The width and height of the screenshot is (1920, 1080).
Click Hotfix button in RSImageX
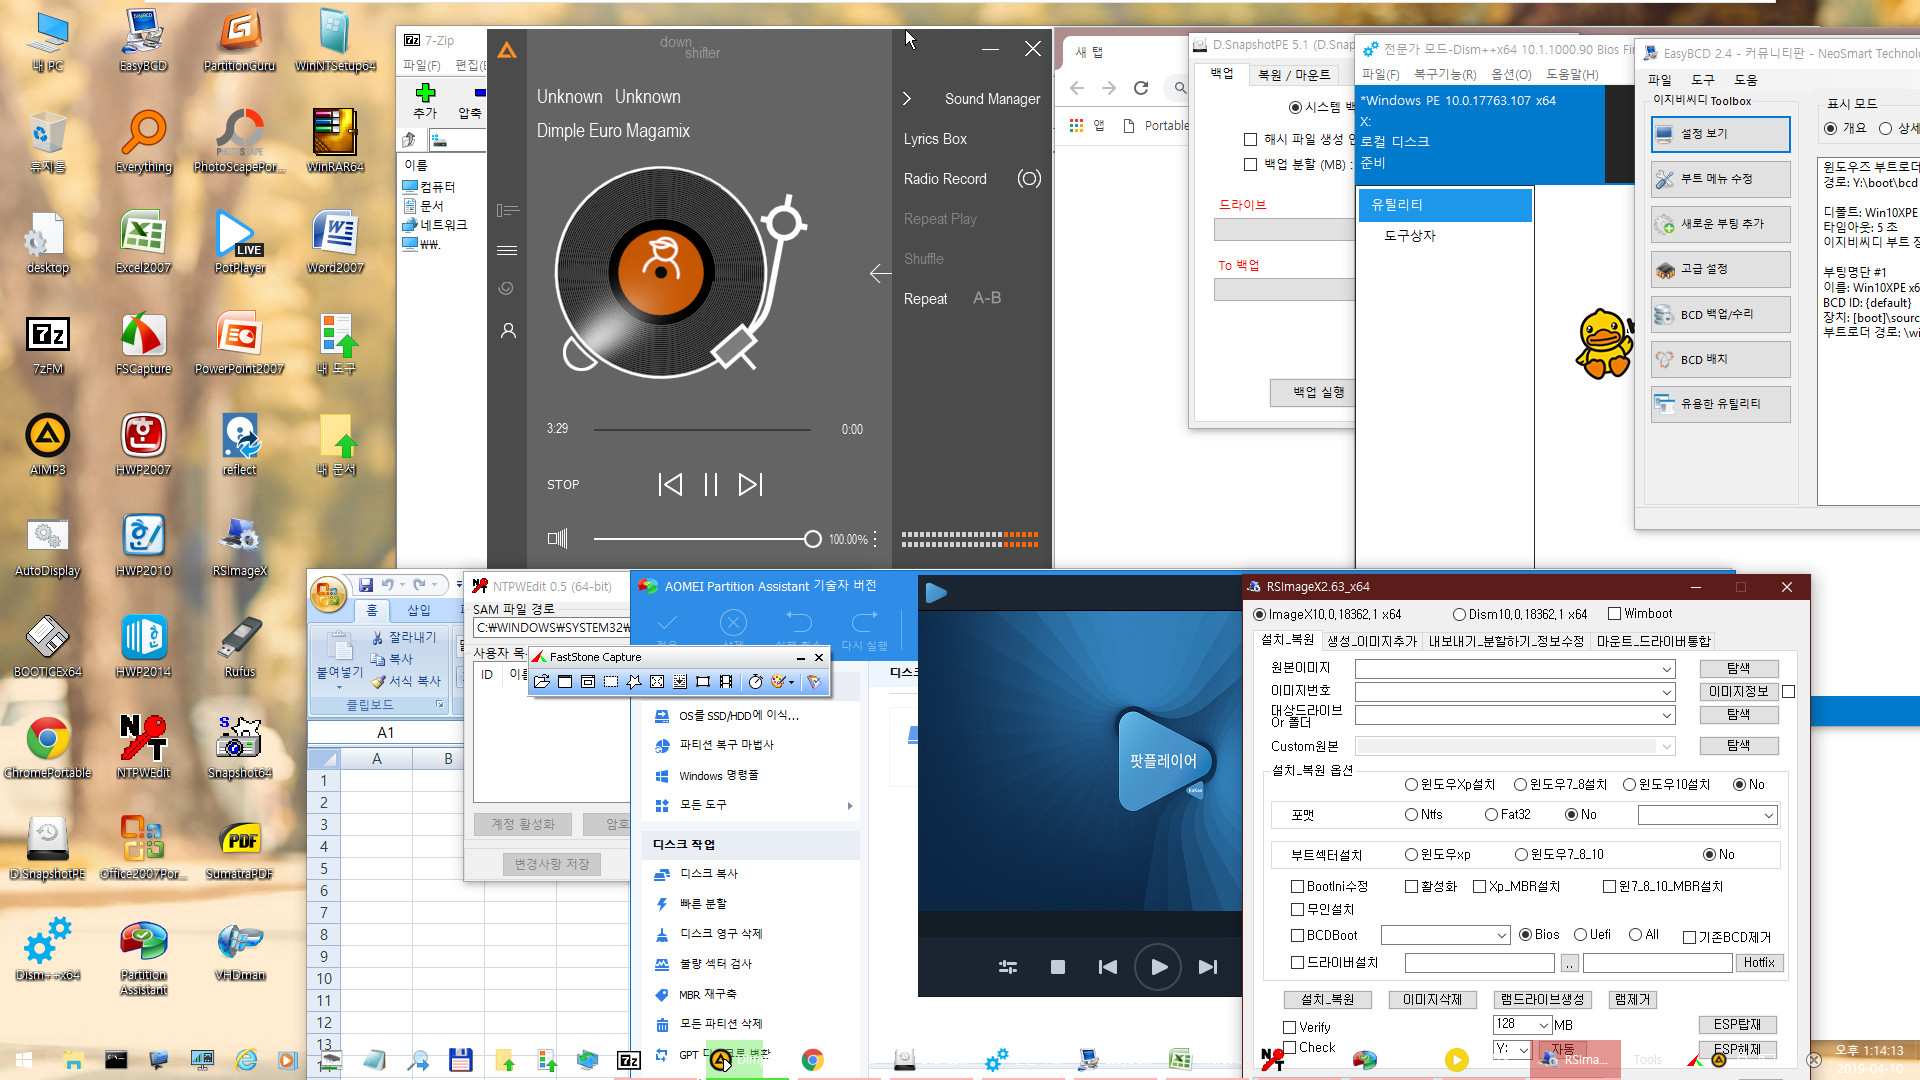click(x=1759, y=963)
